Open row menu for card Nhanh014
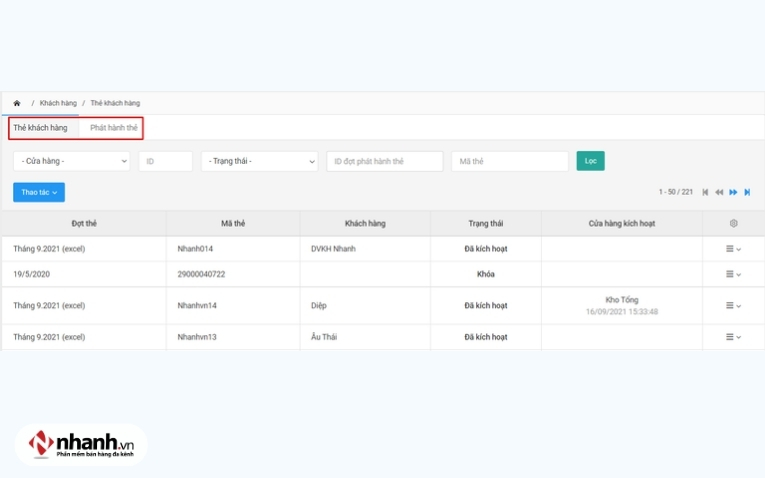Image resolution: width=765 pixels, height=478 pixels. (x=733, y=249)
